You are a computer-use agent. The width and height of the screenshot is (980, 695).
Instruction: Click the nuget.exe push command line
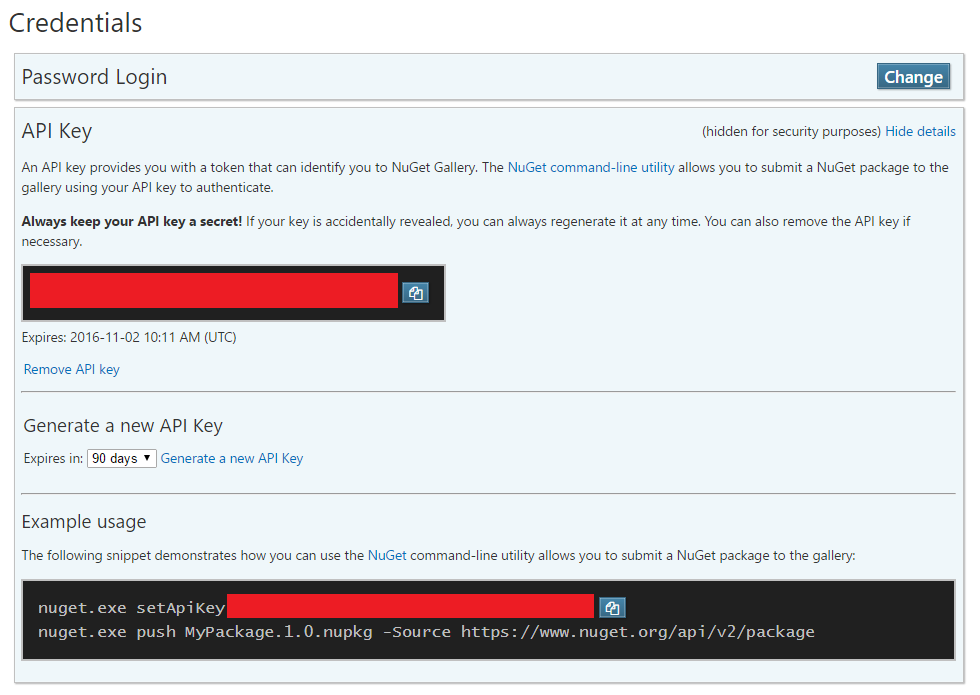coord(426,632)
